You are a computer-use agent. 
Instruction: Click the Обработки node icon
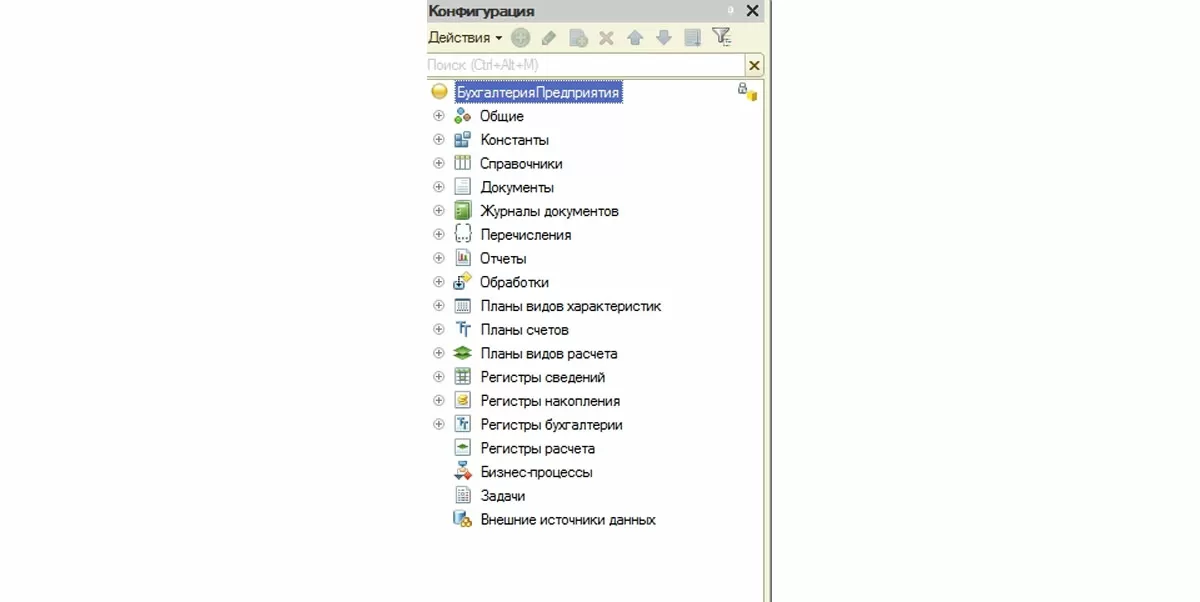pos(462,282)
